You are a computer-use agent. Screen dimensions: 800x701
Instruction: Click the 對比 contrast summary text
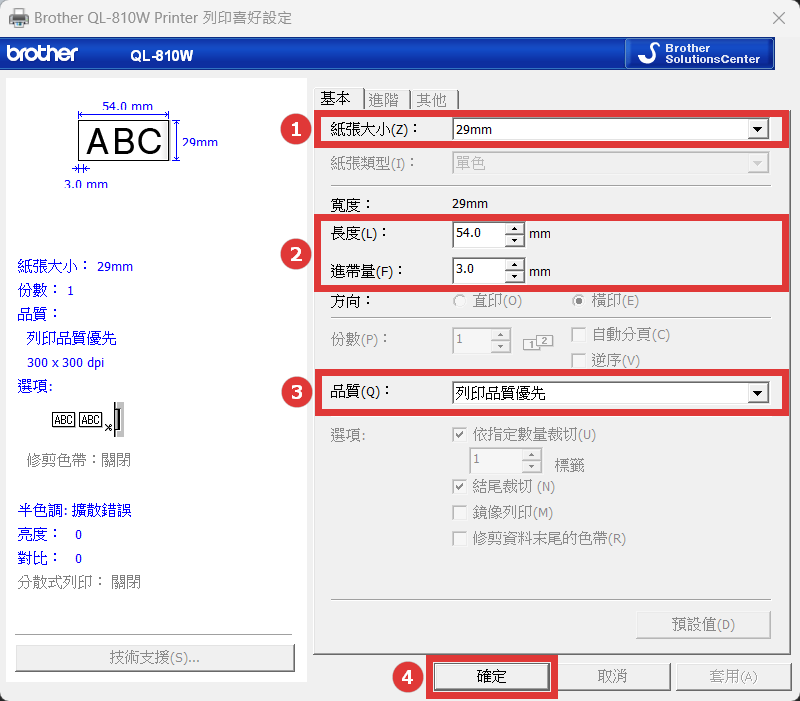[x=49, y=558]
